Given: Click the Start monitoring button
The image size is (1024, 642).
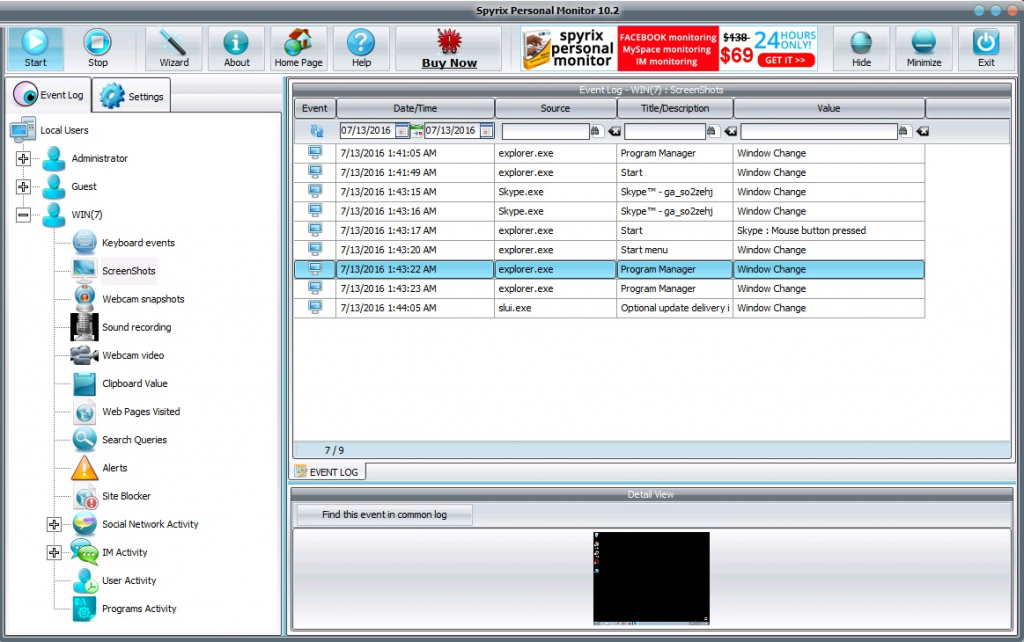Looking at the screenshot, I should [36, 48].
